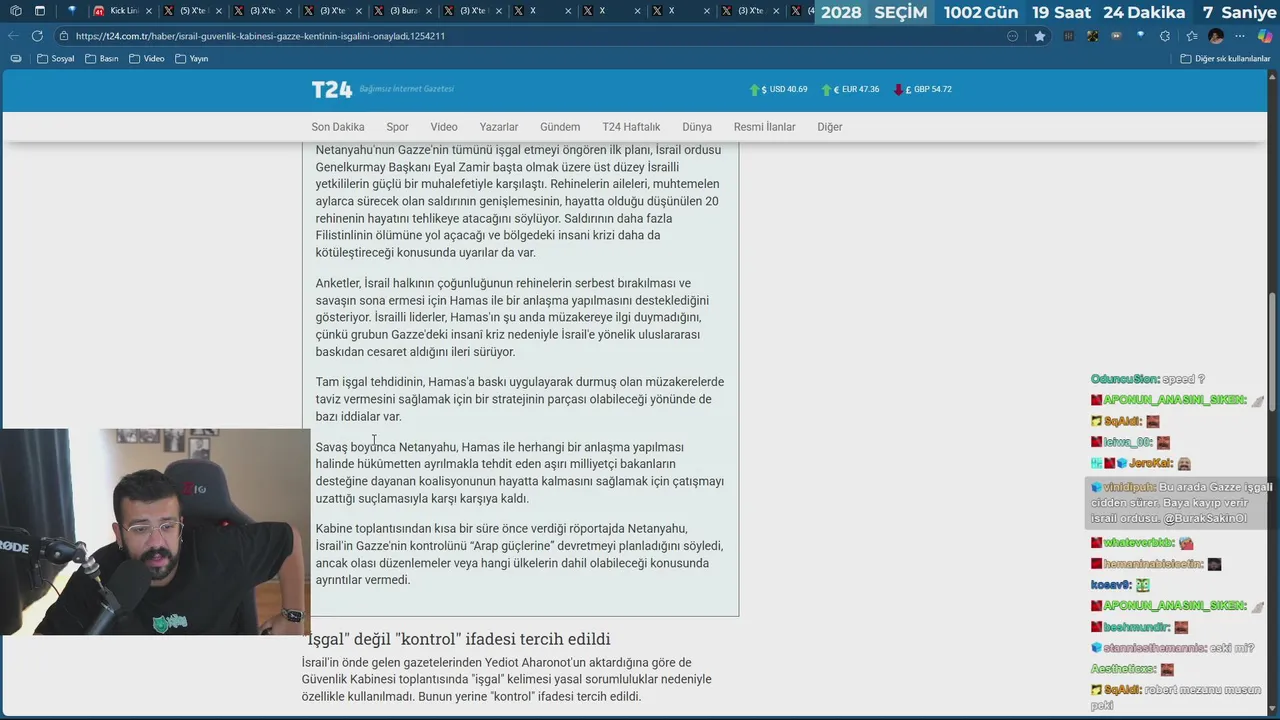Click the paragraph starting 'Tam işgal tehdidinin'

coord(520,399)
